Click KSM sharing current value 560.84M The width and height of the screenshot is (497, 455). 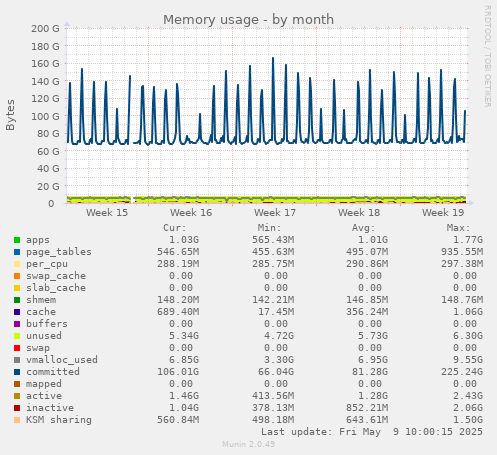click(x=178, y=420)
